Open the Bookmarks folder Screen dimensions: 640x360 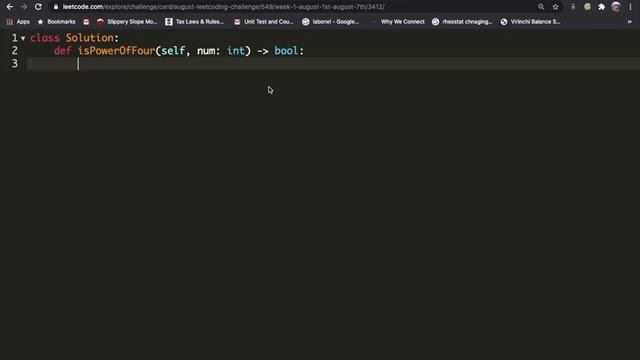(x=56, y=22)
